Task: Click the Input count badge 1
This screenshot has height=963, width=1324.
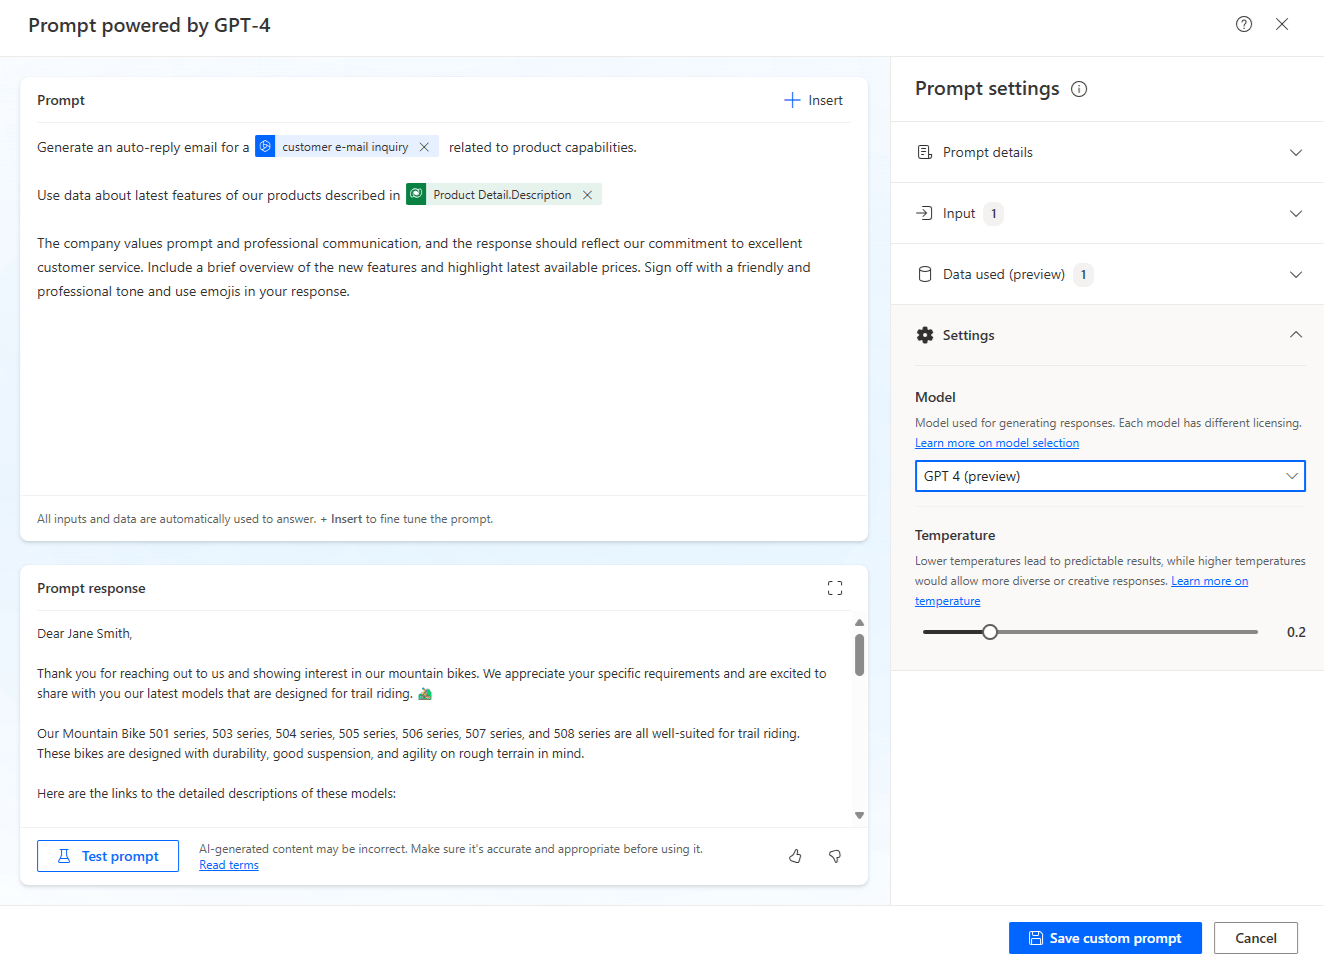Action: point(993,213)
